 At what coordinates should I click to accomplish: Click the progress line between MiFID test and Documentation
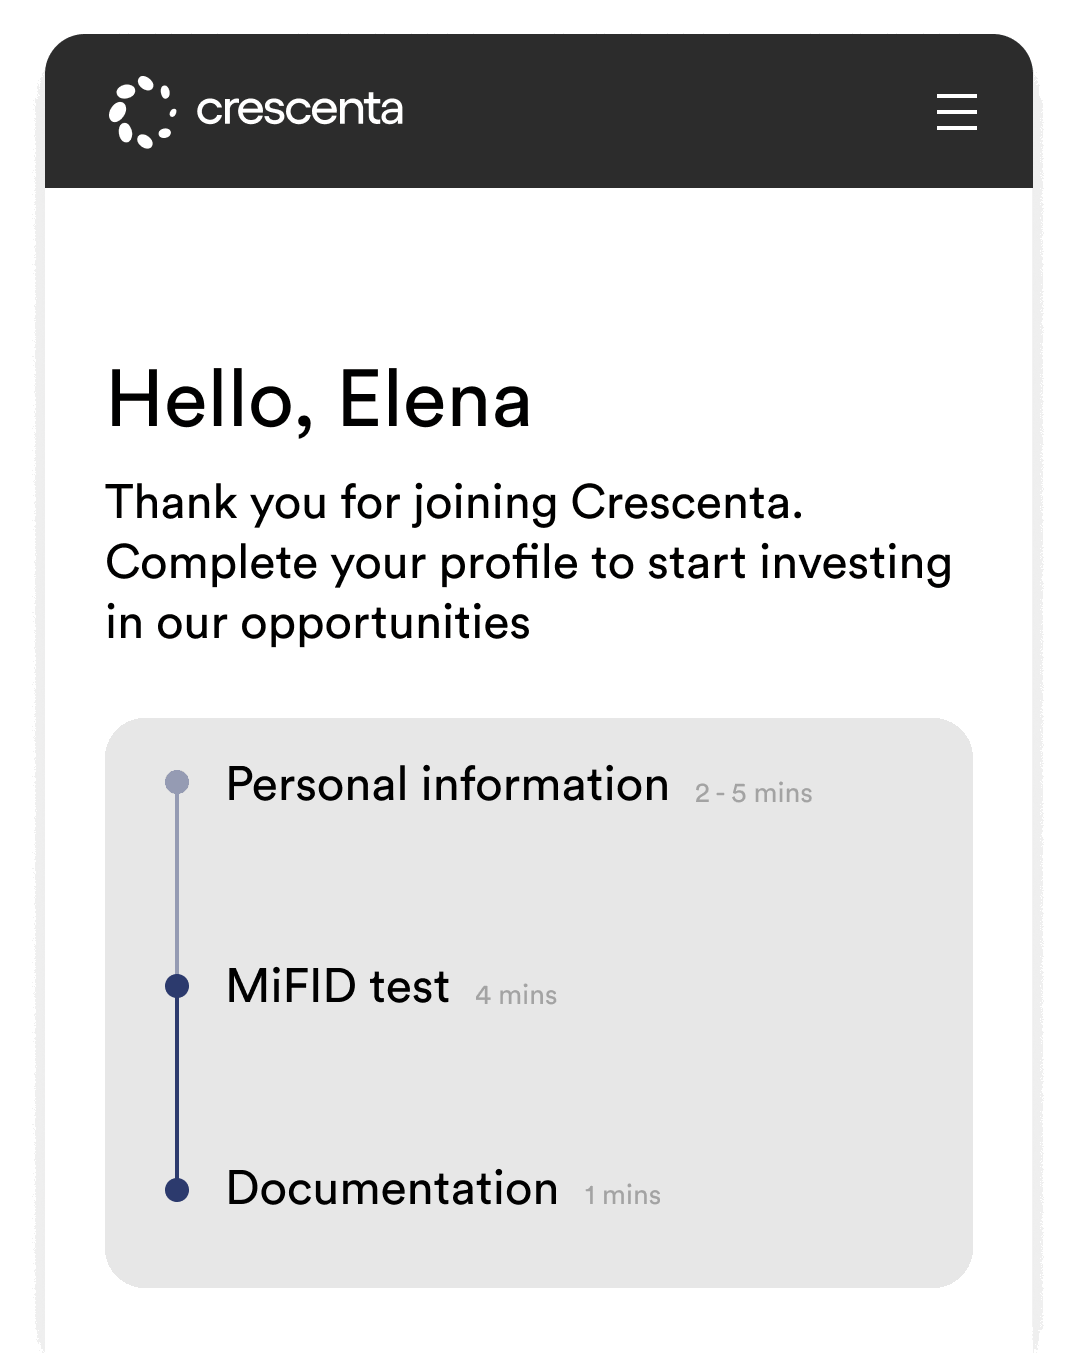pos(177,1088)
